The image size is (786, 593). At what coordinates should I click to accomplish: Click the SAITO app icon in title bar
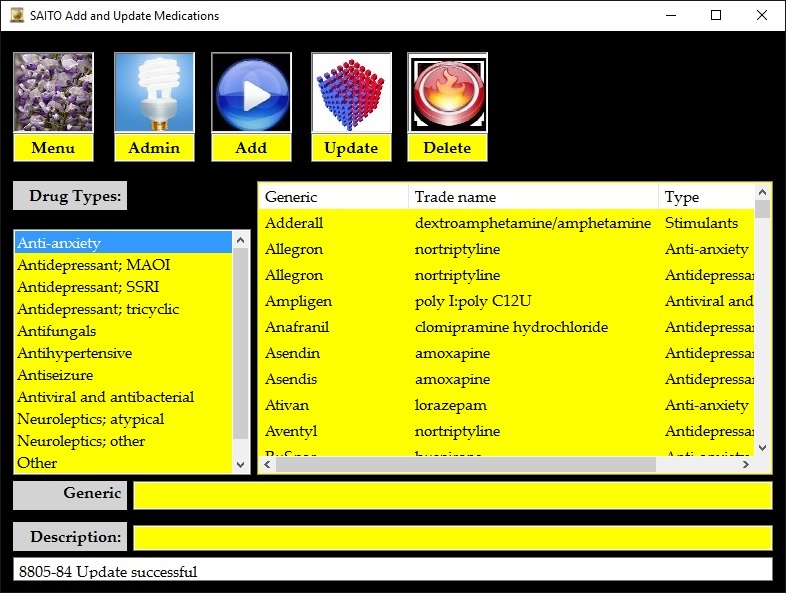[x=15, y=15]
